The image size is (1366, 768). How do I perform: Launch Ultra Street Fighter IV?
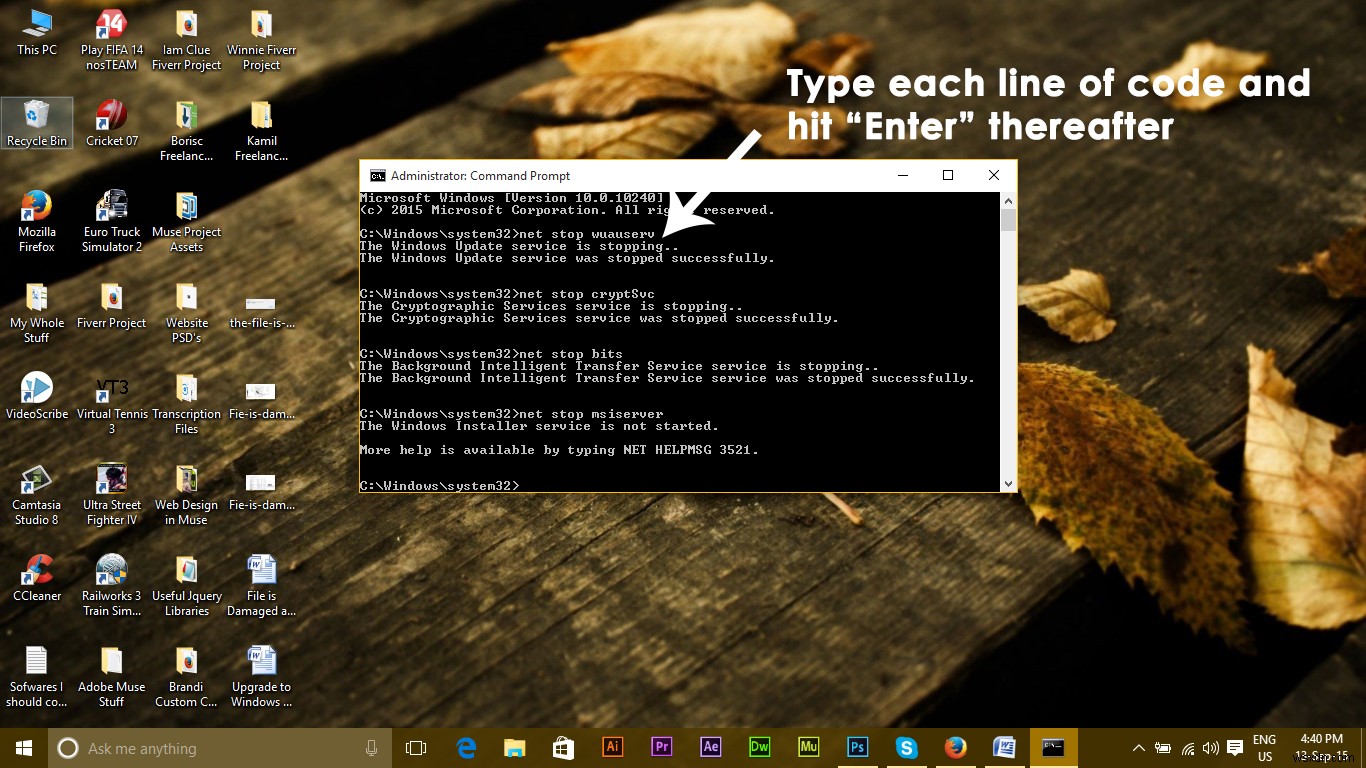click(x=112, y=495)
